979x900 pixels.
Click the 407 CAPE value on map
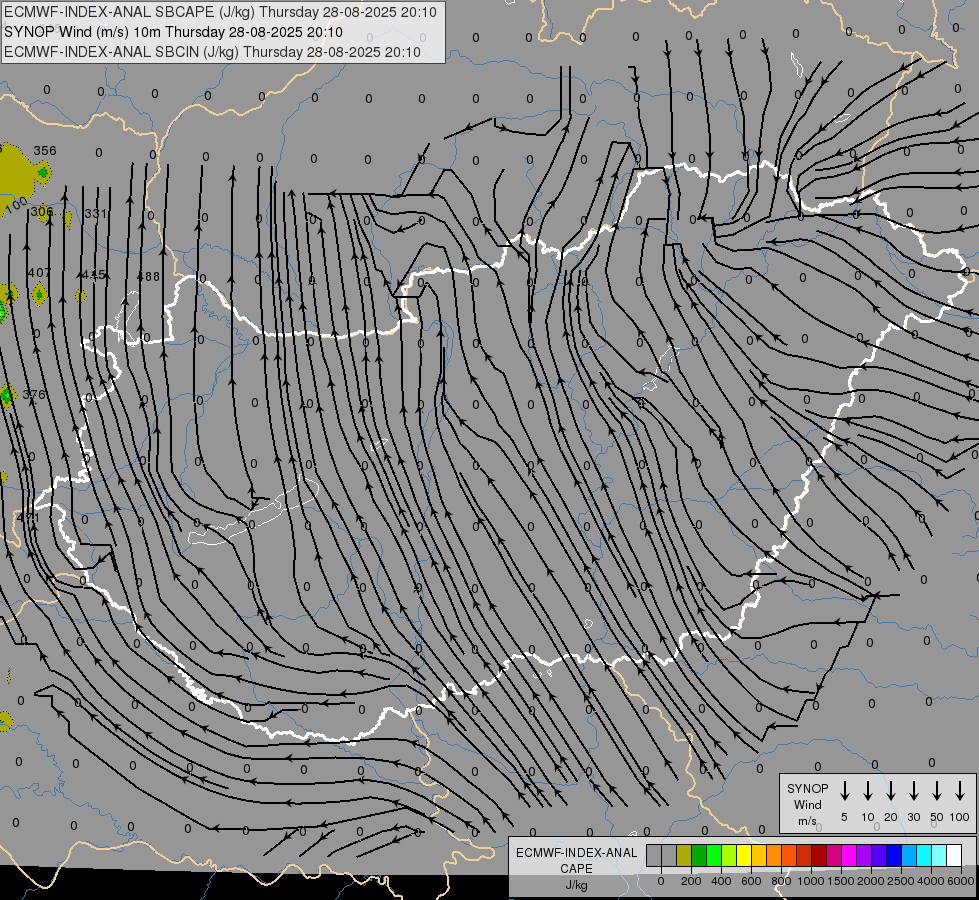click(x=39, y=272)
